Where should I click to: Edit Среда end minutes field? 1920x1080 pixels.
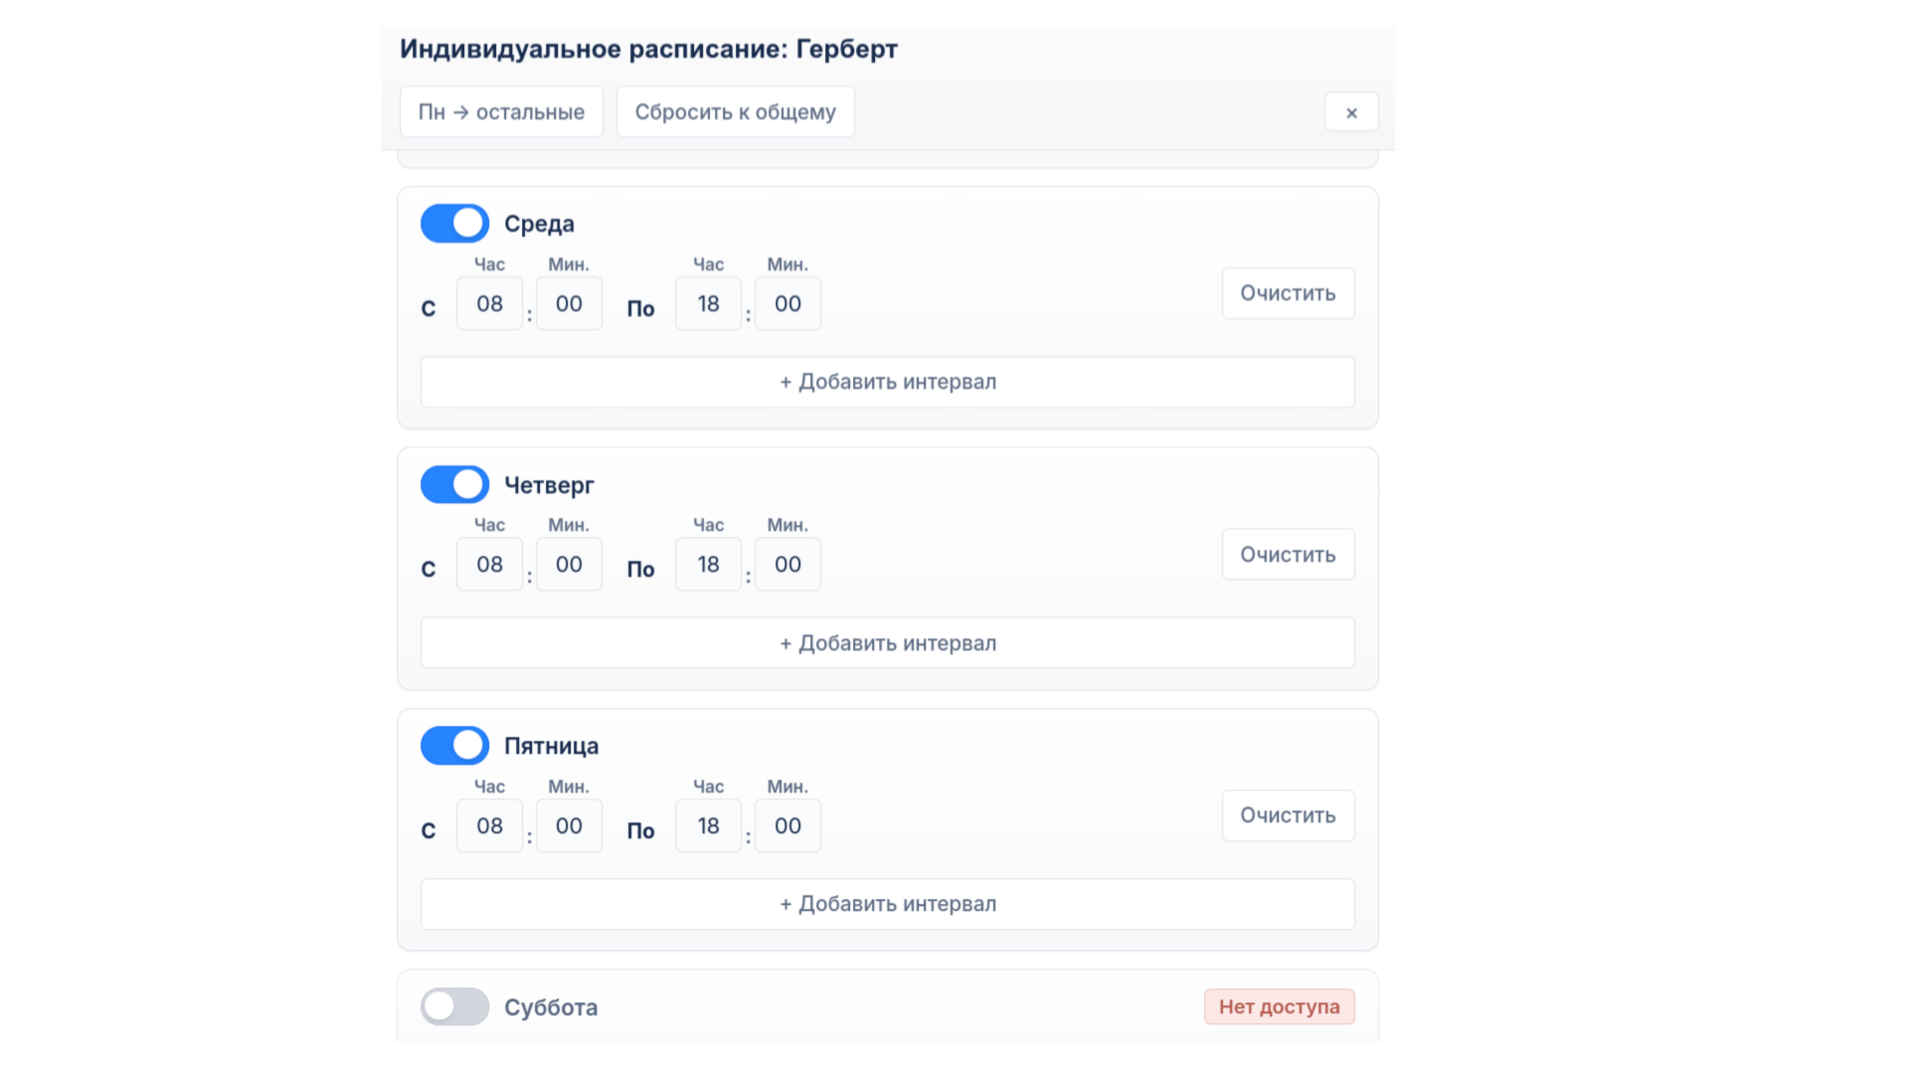pos(788,304)
